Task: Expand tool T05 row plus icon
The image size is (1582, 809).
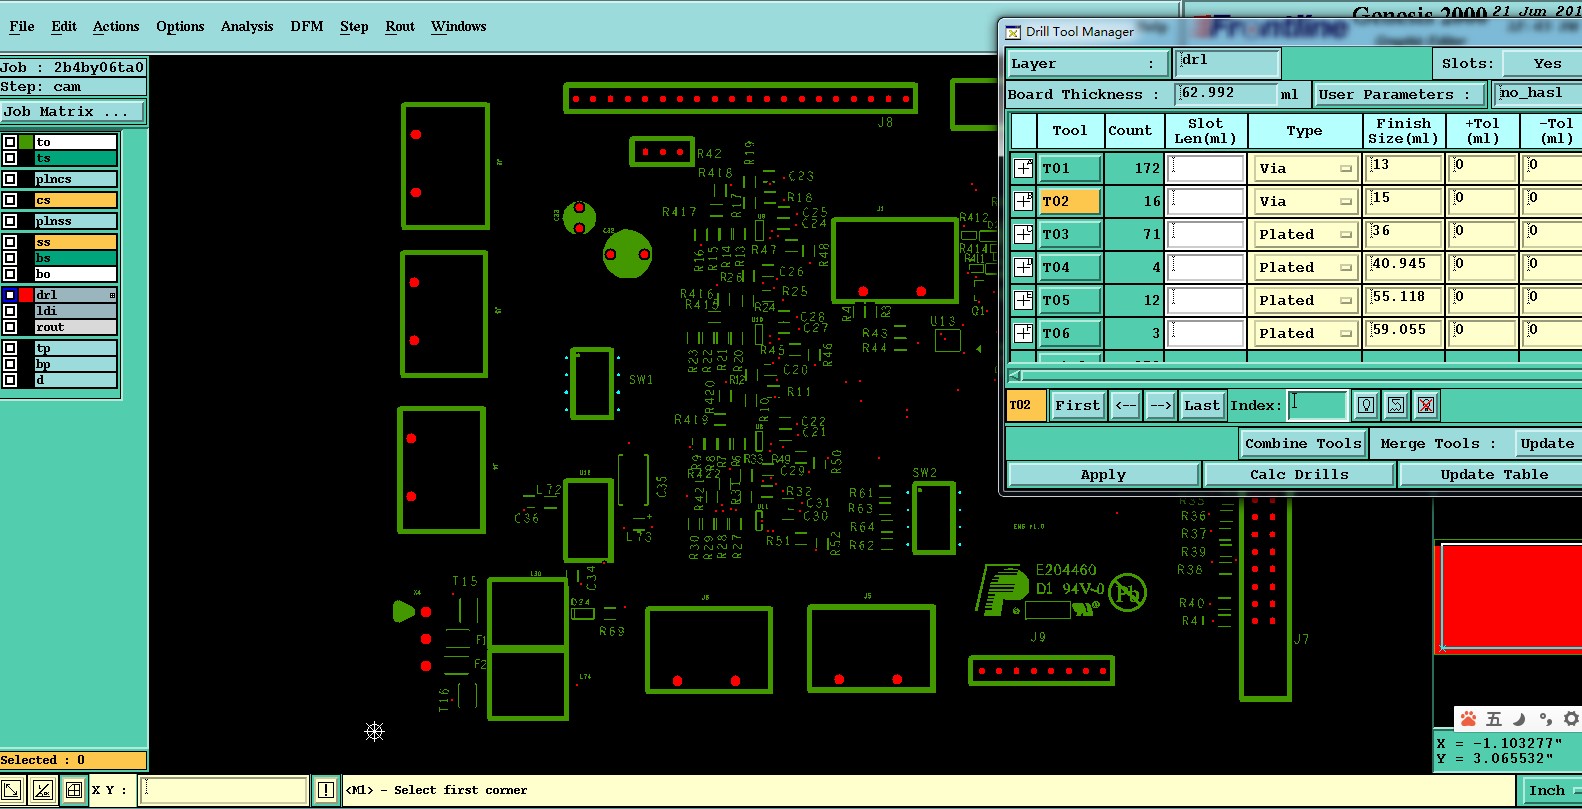Action: [1023, 300]
